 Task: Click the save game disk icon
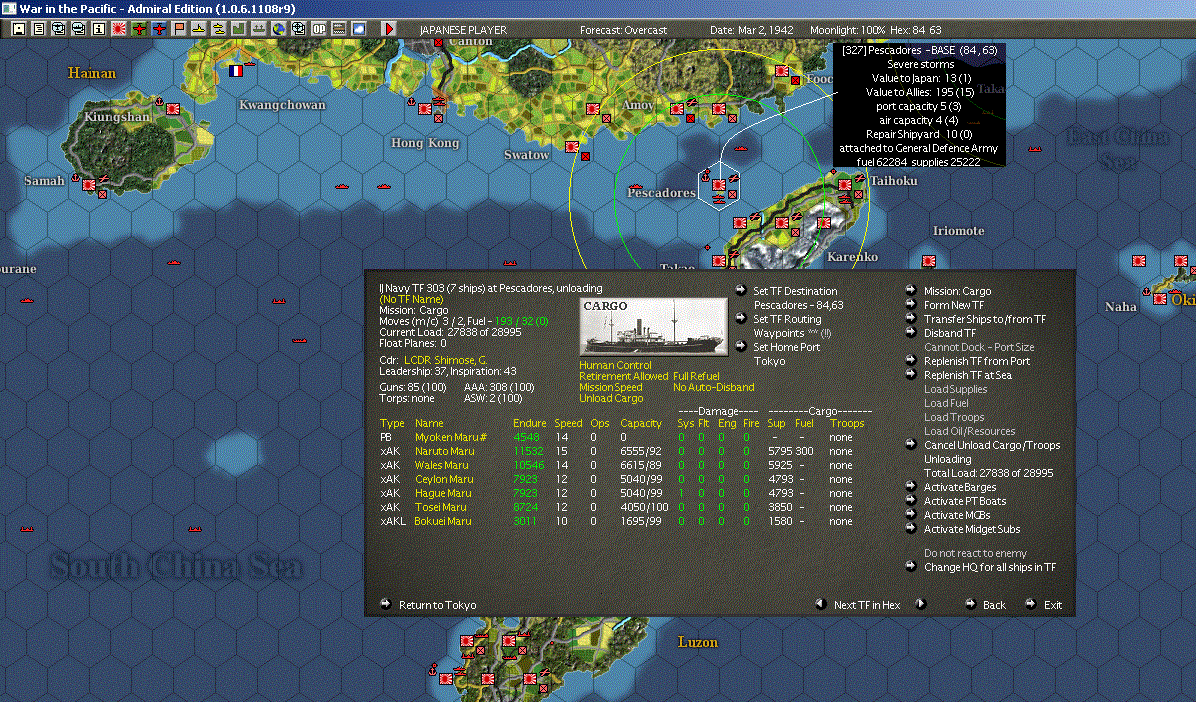(x=19, y=29)
